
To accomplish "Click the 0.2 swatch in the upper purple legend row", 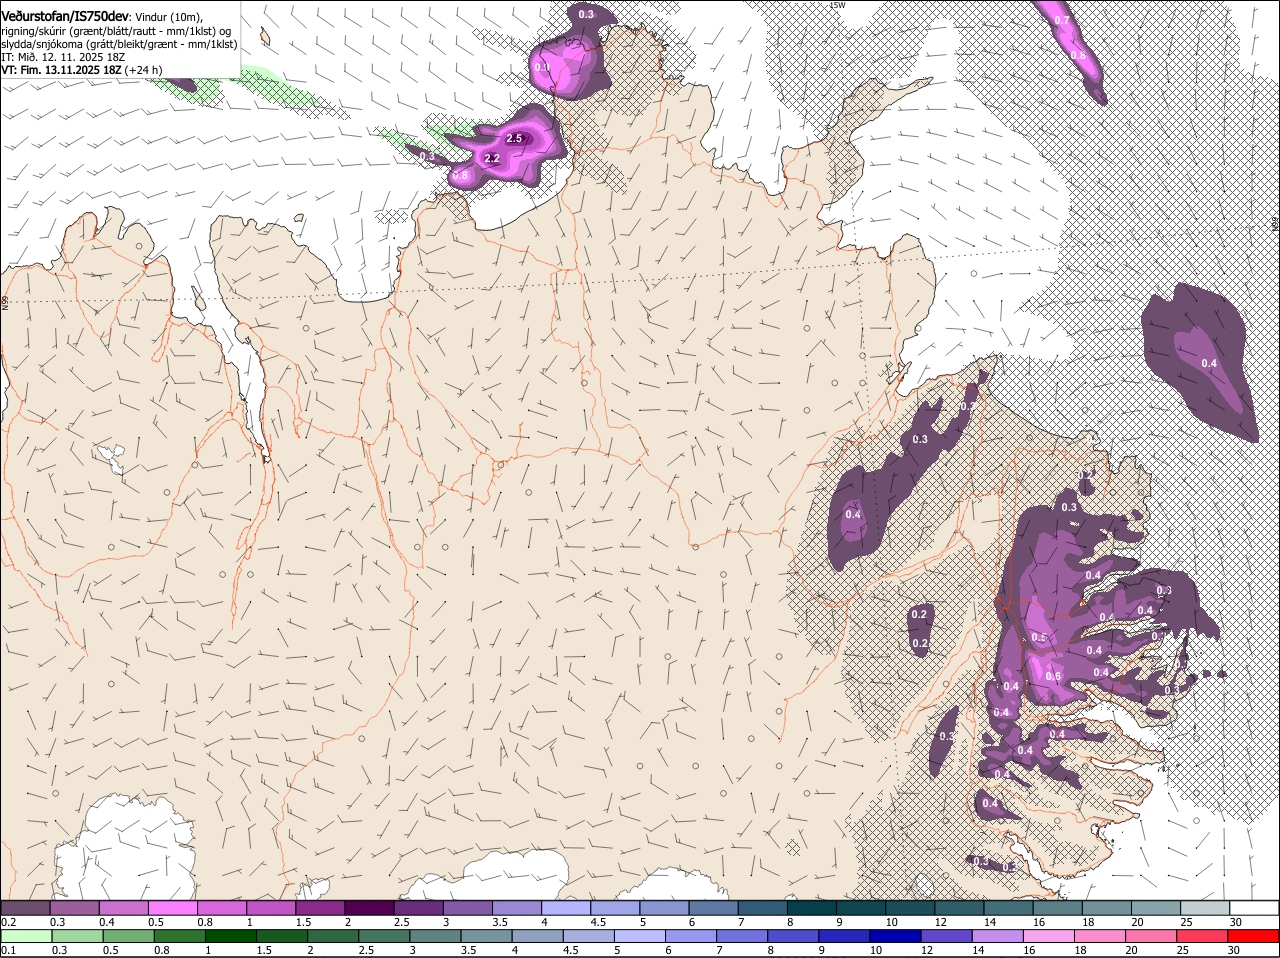I will point(25,907).
